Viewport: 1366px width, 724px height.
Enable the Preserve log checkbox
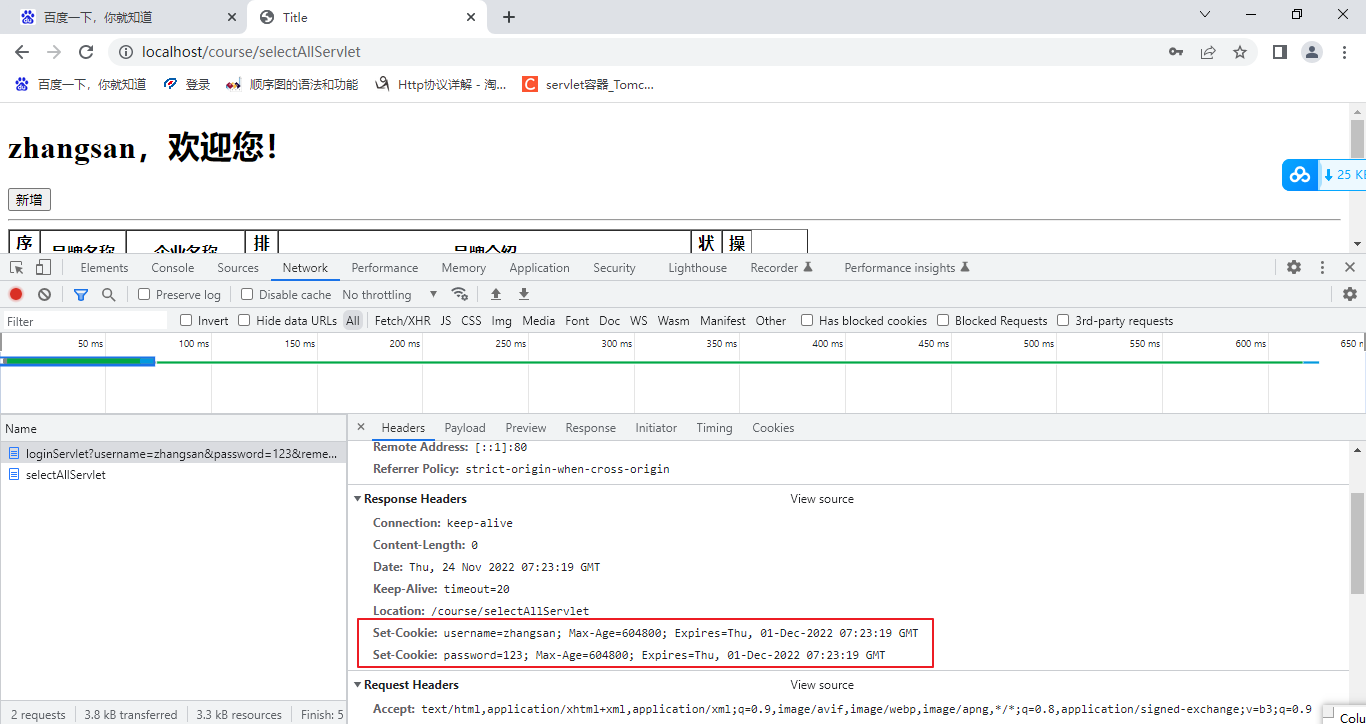pos(144,294)
